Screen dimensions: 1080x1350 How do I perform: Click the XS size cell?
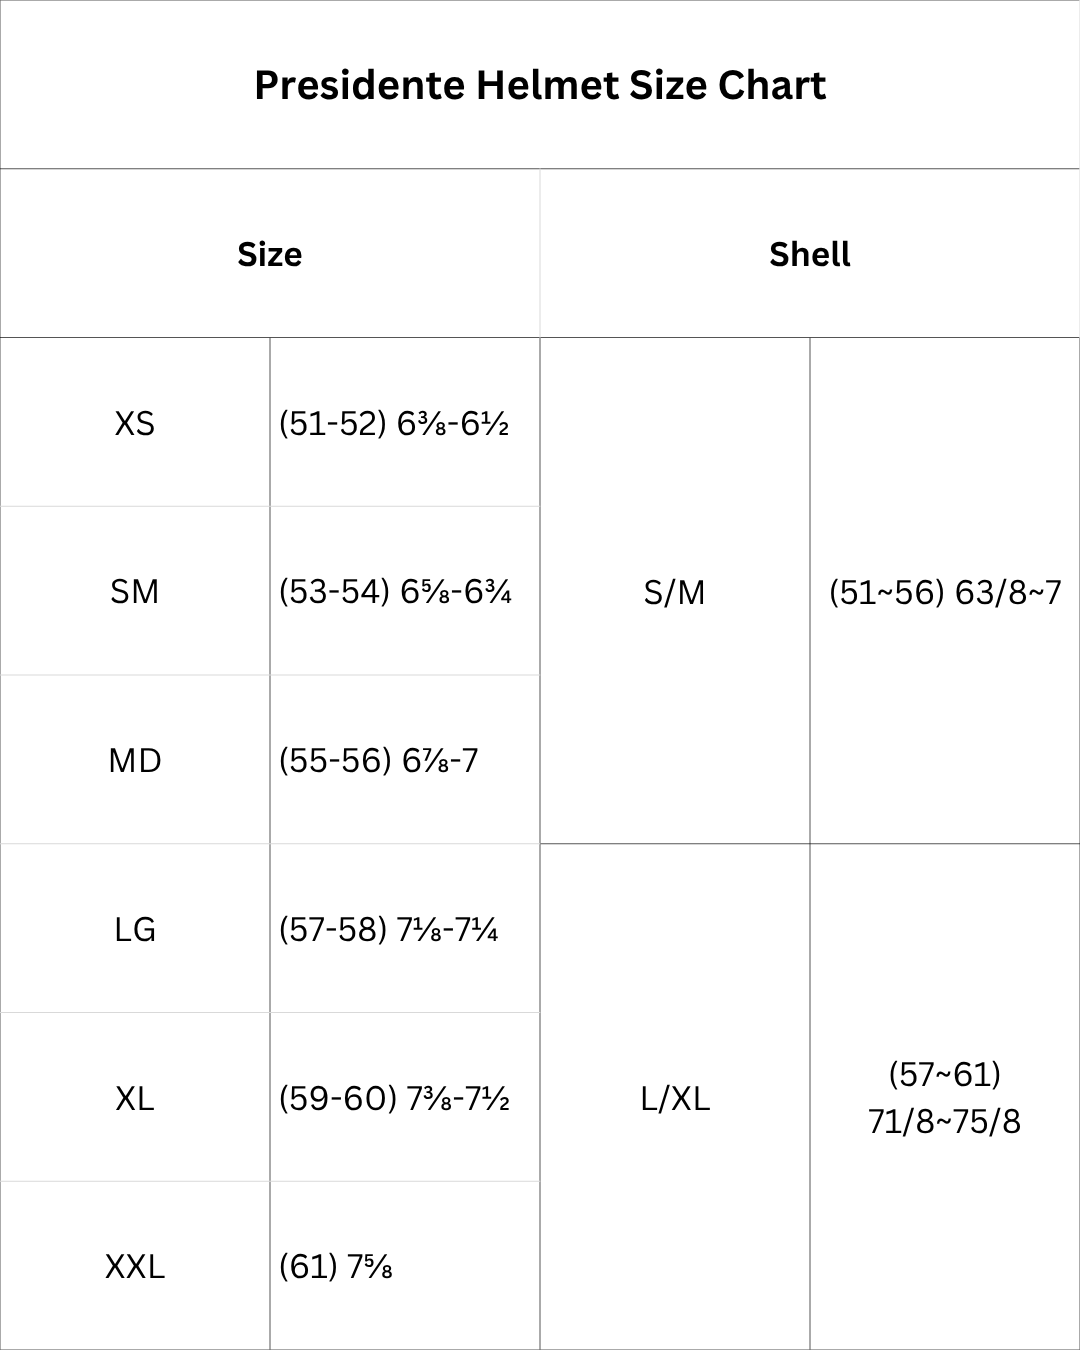(135, 423)
